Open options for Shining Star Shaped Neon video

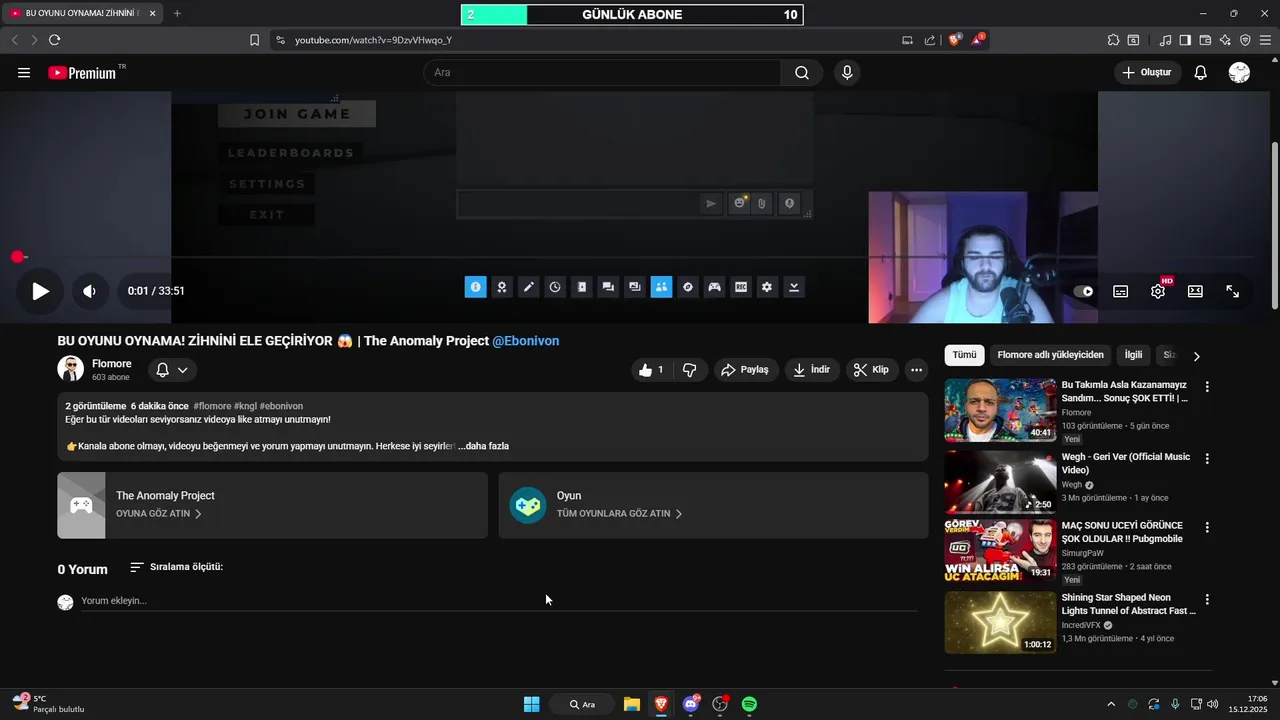click(x=1207, y=600)
